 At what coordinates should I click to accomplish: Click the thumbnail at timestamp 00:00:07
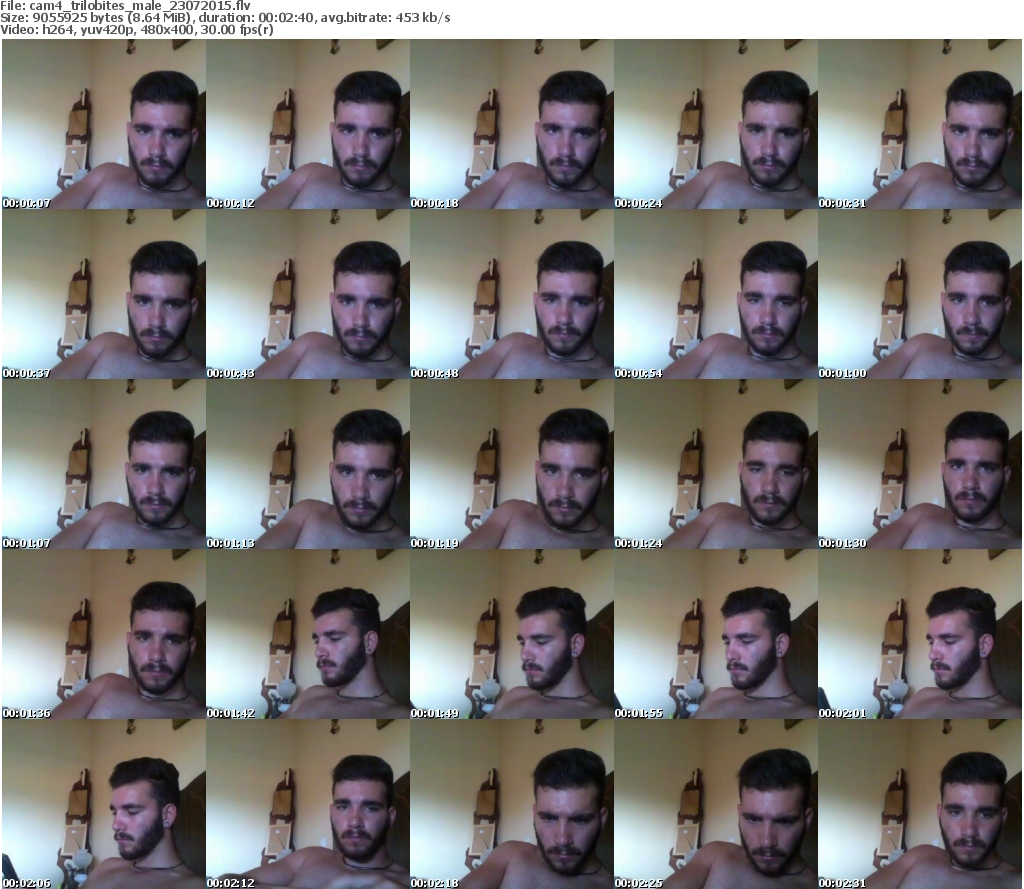103,124
